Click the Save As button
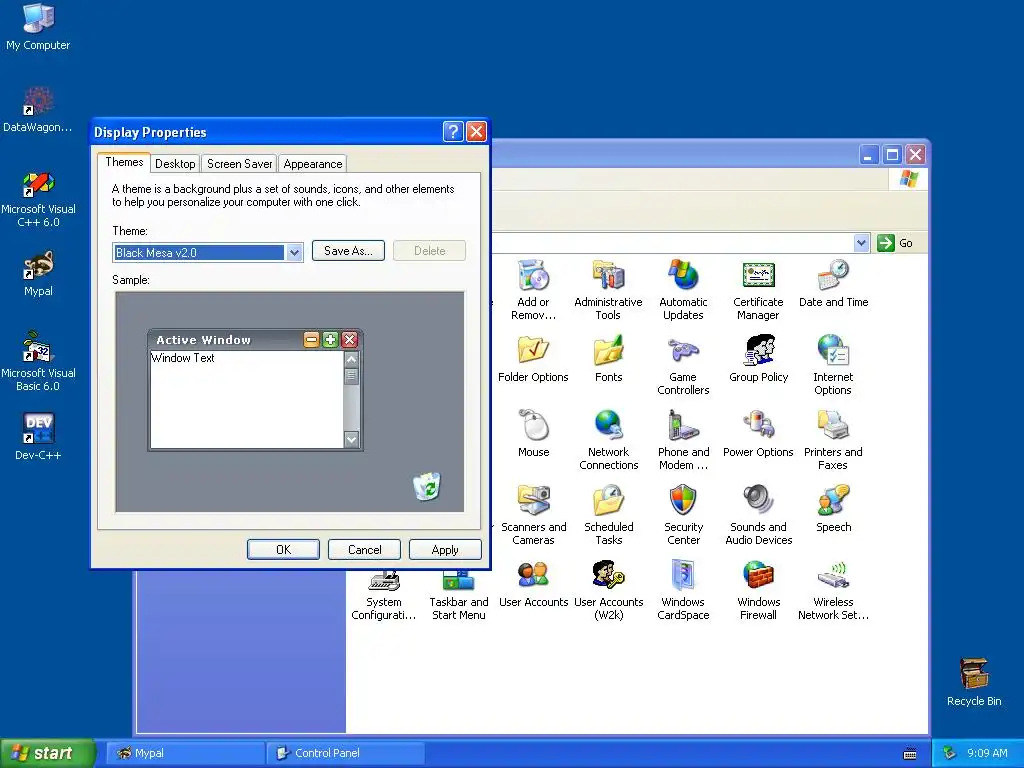Viewport: 1024px width, 768px height. click(x=348, y=251)
